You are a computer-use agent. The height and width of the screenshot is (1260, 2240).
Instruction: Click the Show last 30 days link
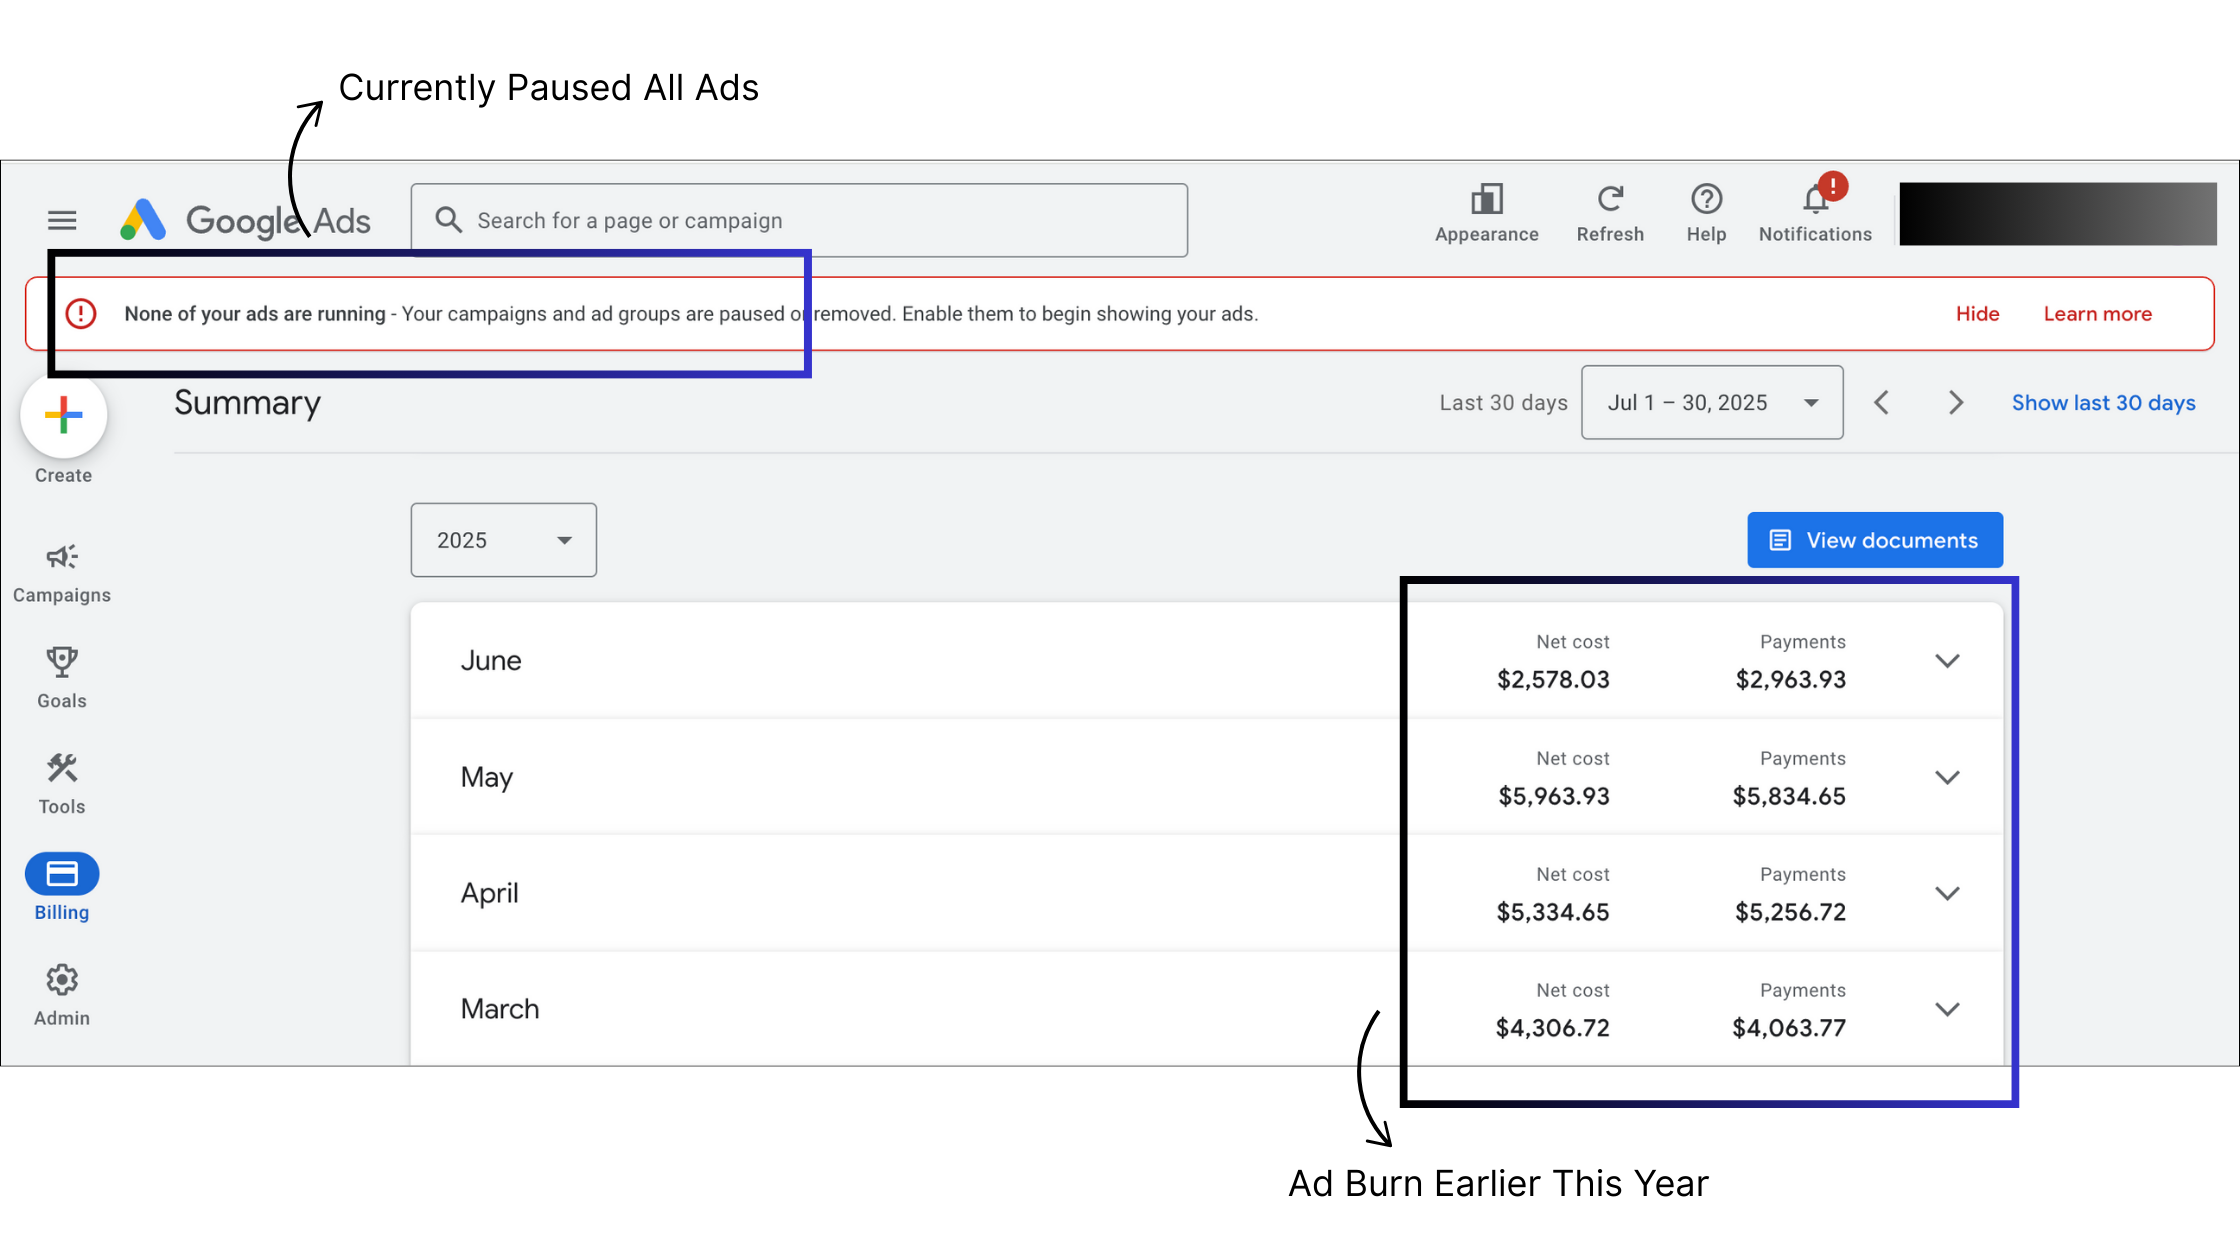pos(2103,403)
